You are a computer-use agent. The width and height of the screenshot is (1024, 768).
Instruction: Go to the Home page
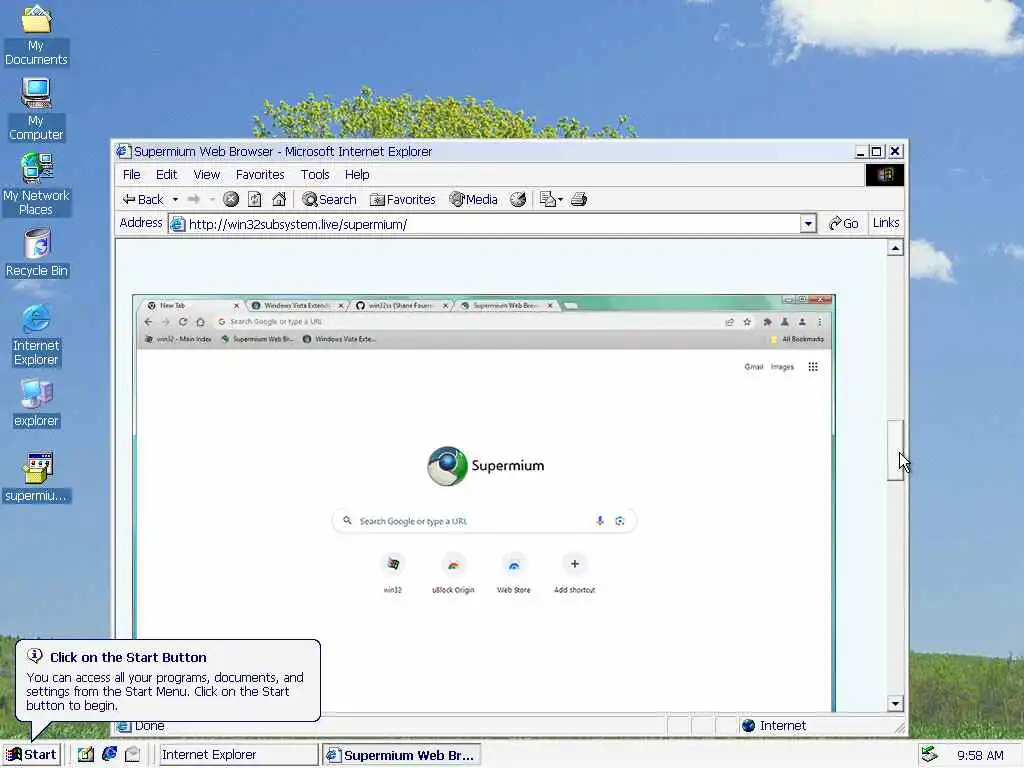click(279, 199)
